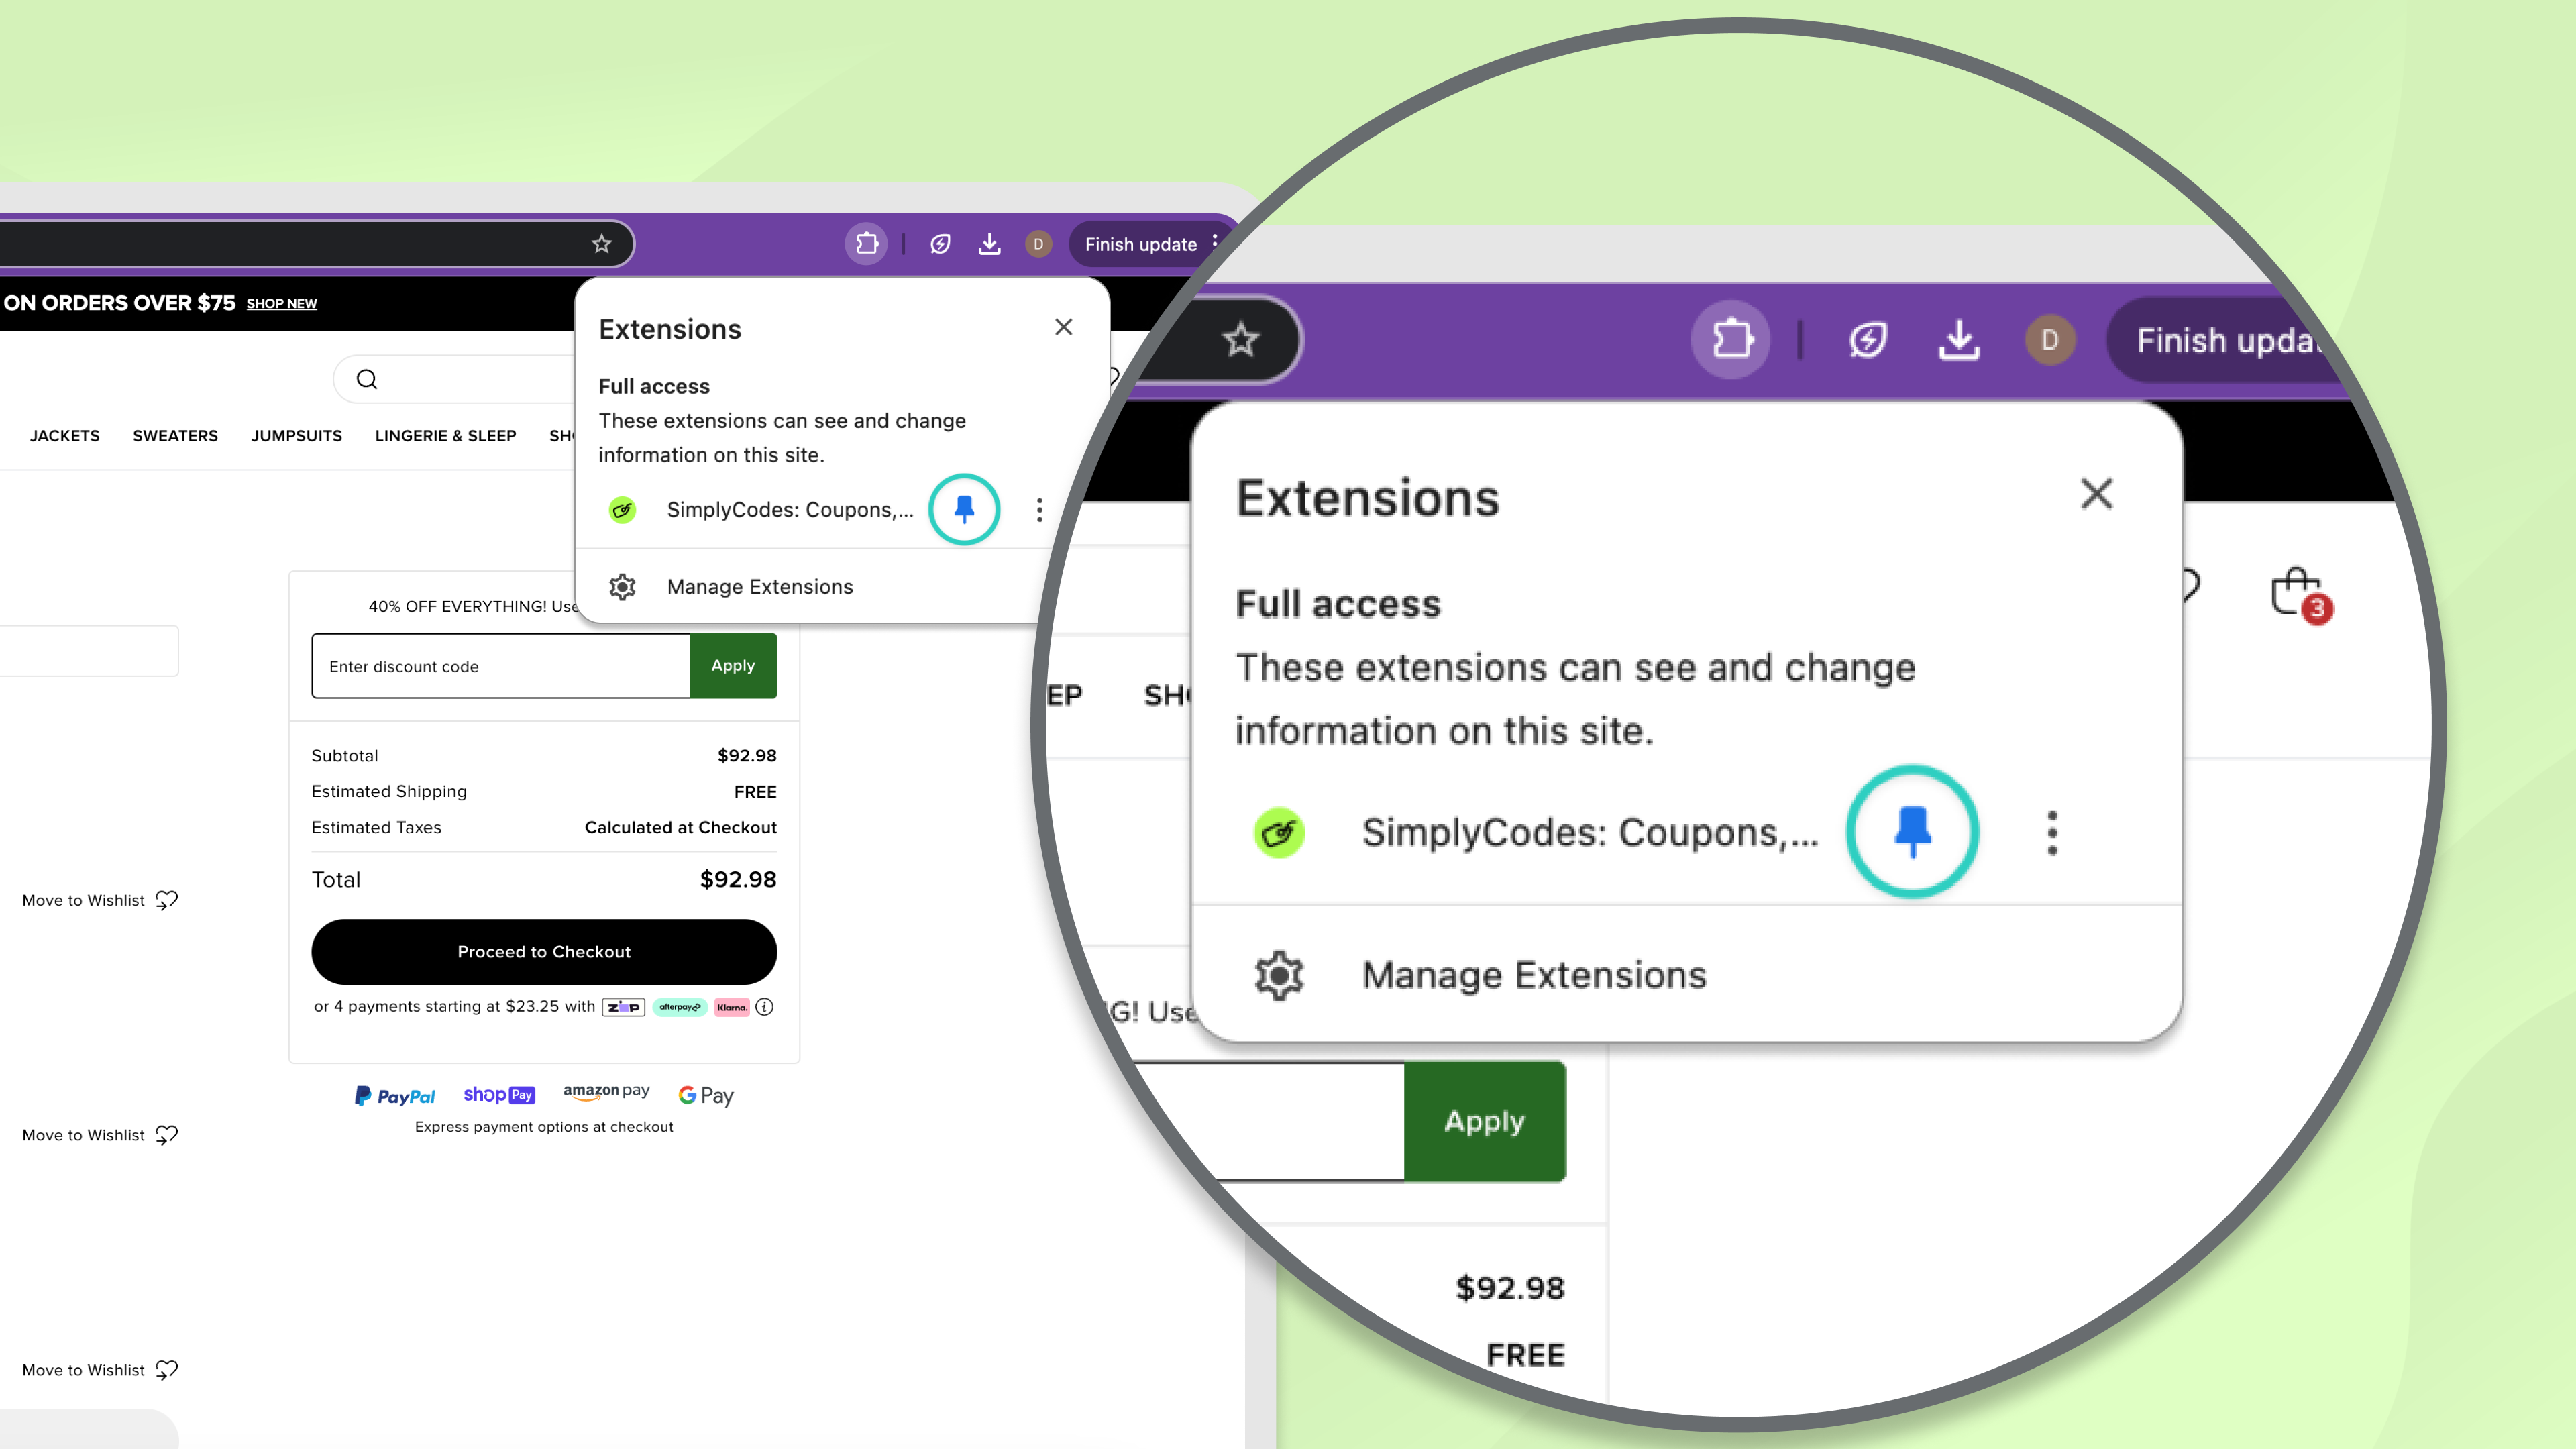Screen dimensions: 2576x1449
Task: Click the large SimplyCodes green logo in enlarged popup
Action: pos(1279,832)
